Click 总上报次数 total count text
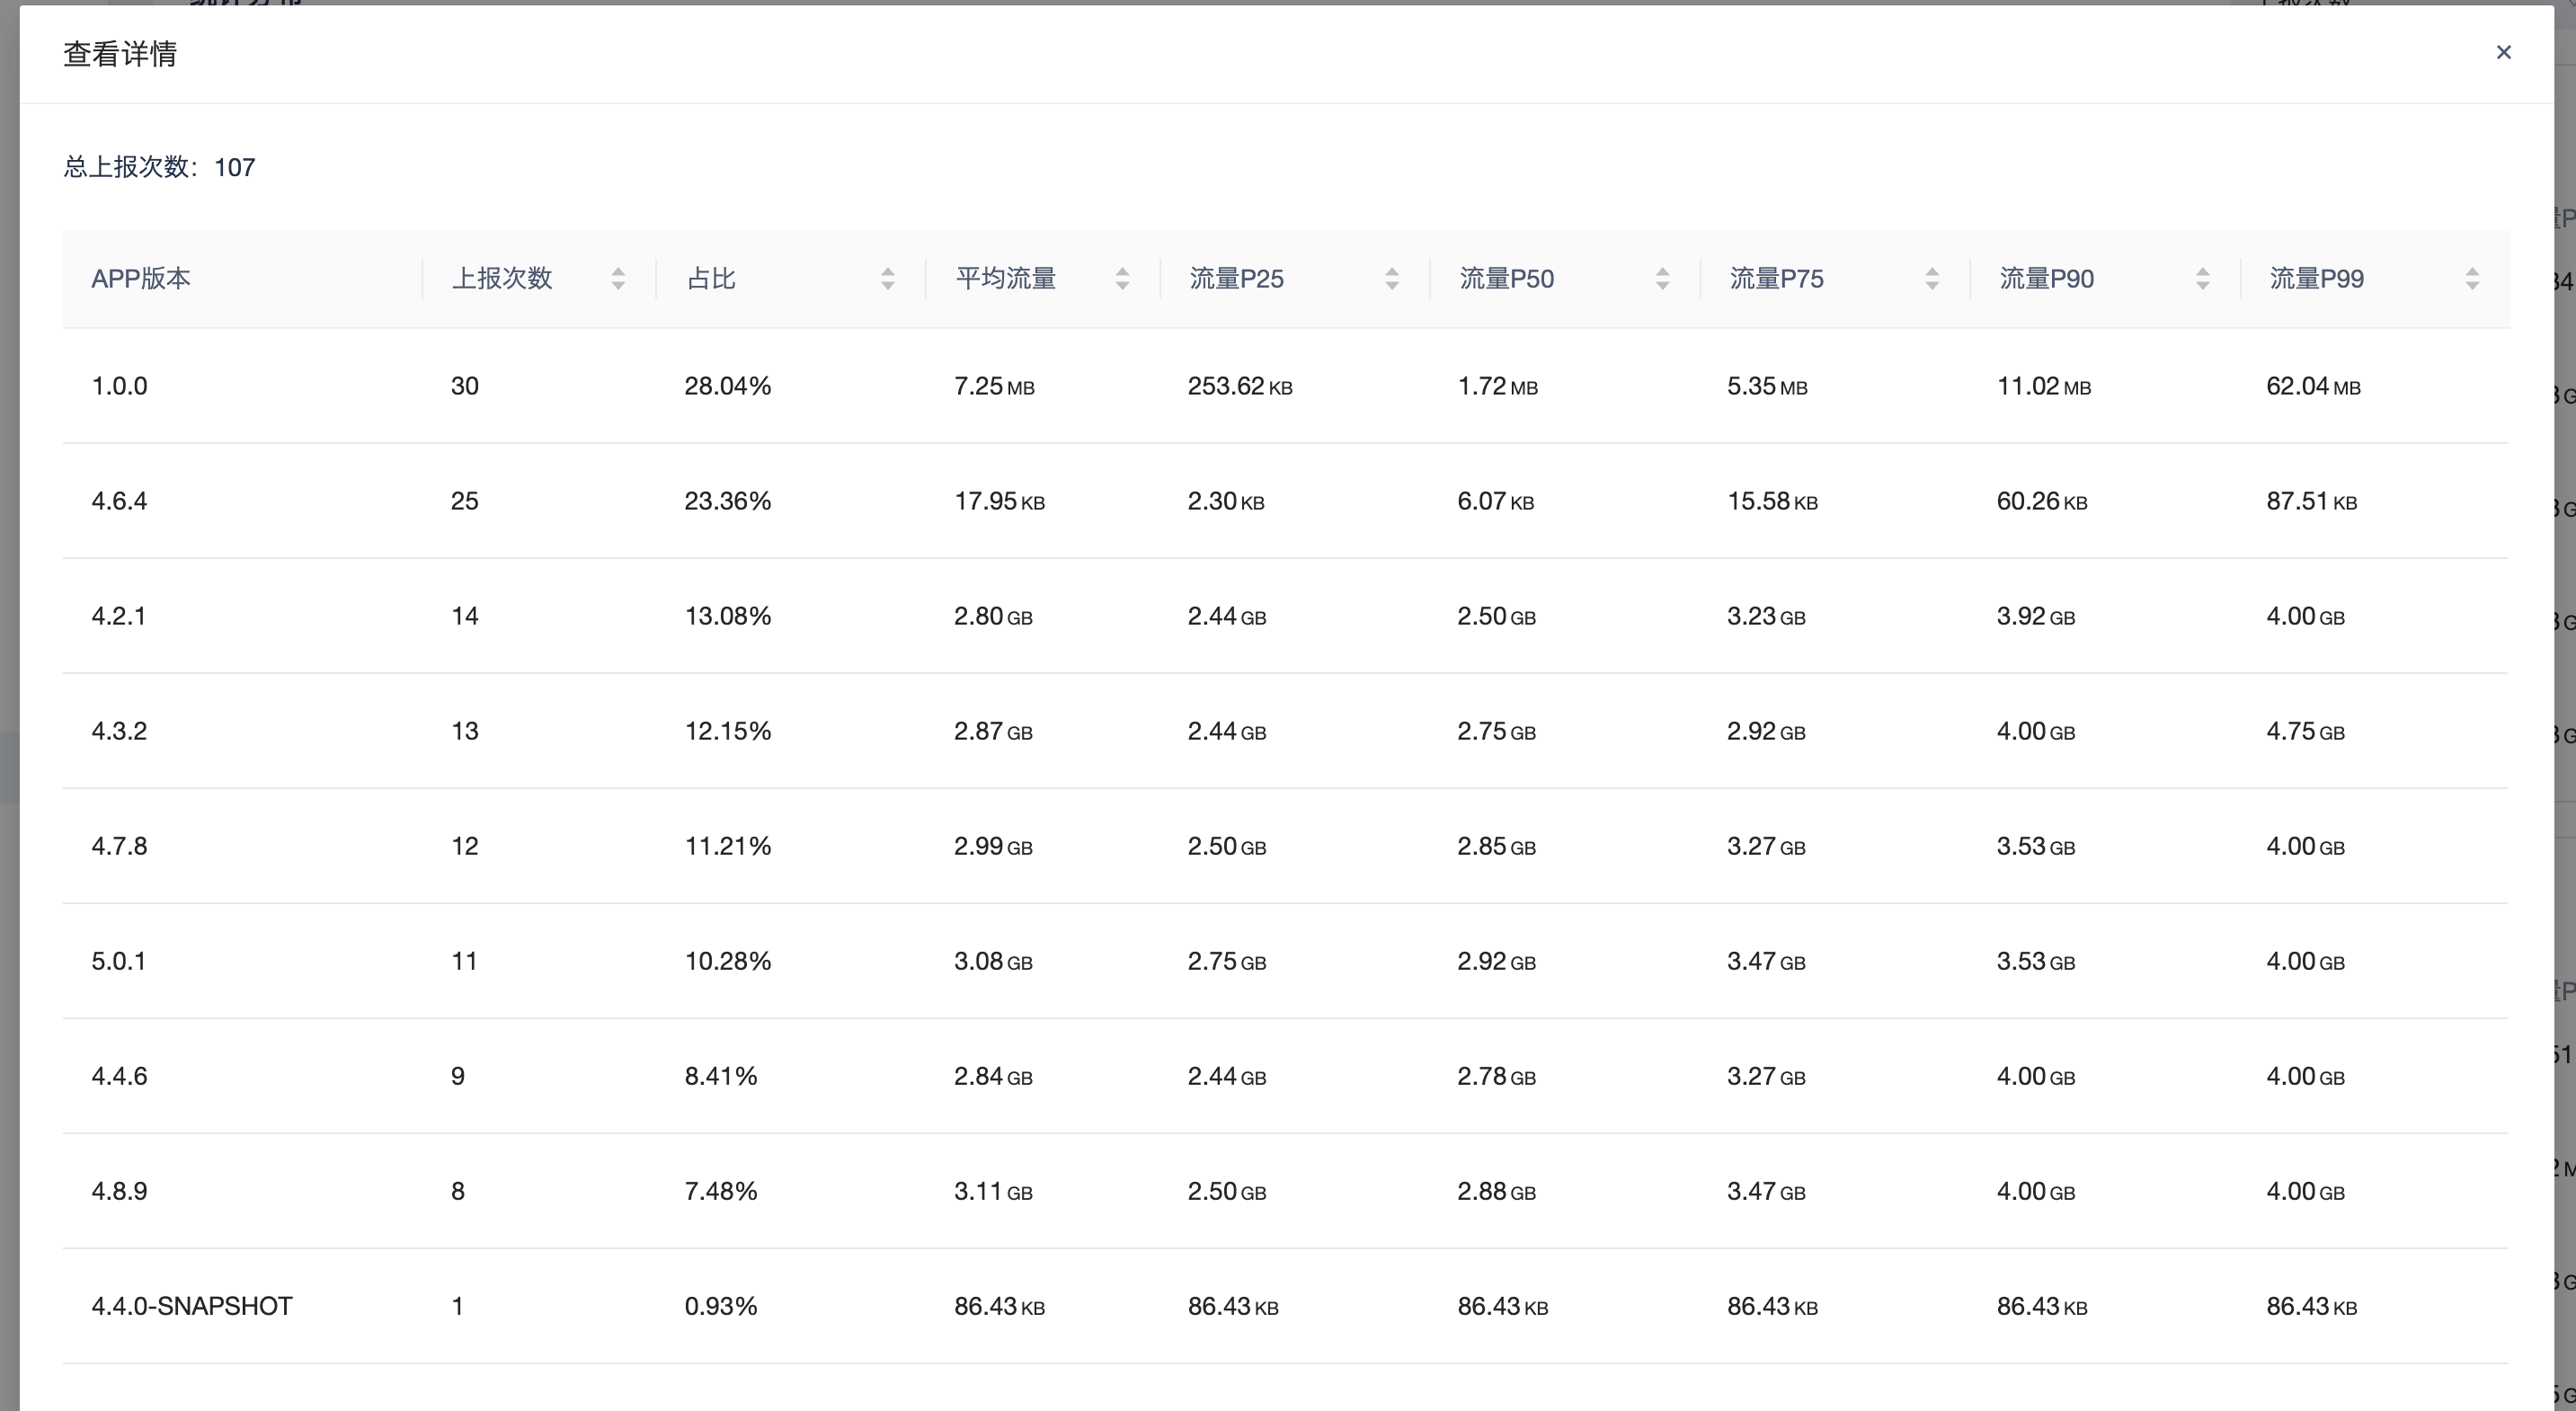This screenshot has width=2576, height=1411. click(x=159, y=167)
